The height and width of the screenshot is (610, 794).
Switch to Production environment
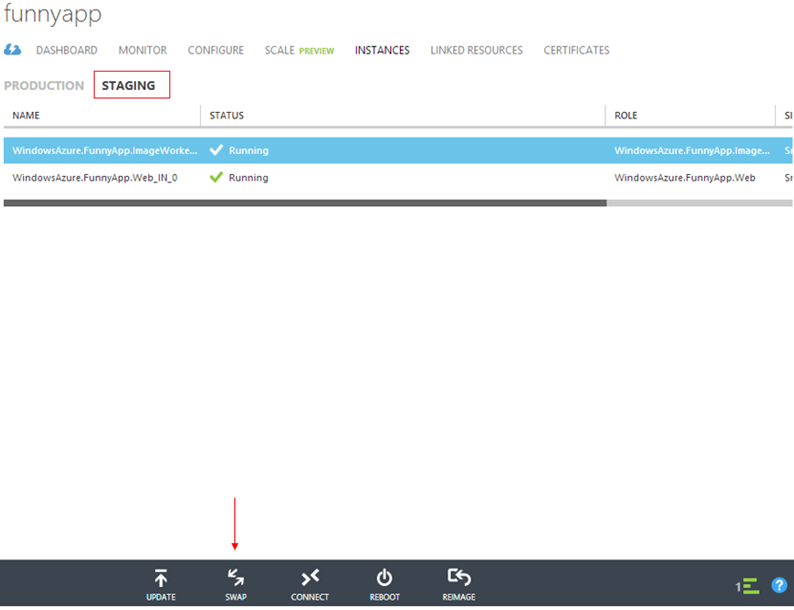click(x=44, y=86)
